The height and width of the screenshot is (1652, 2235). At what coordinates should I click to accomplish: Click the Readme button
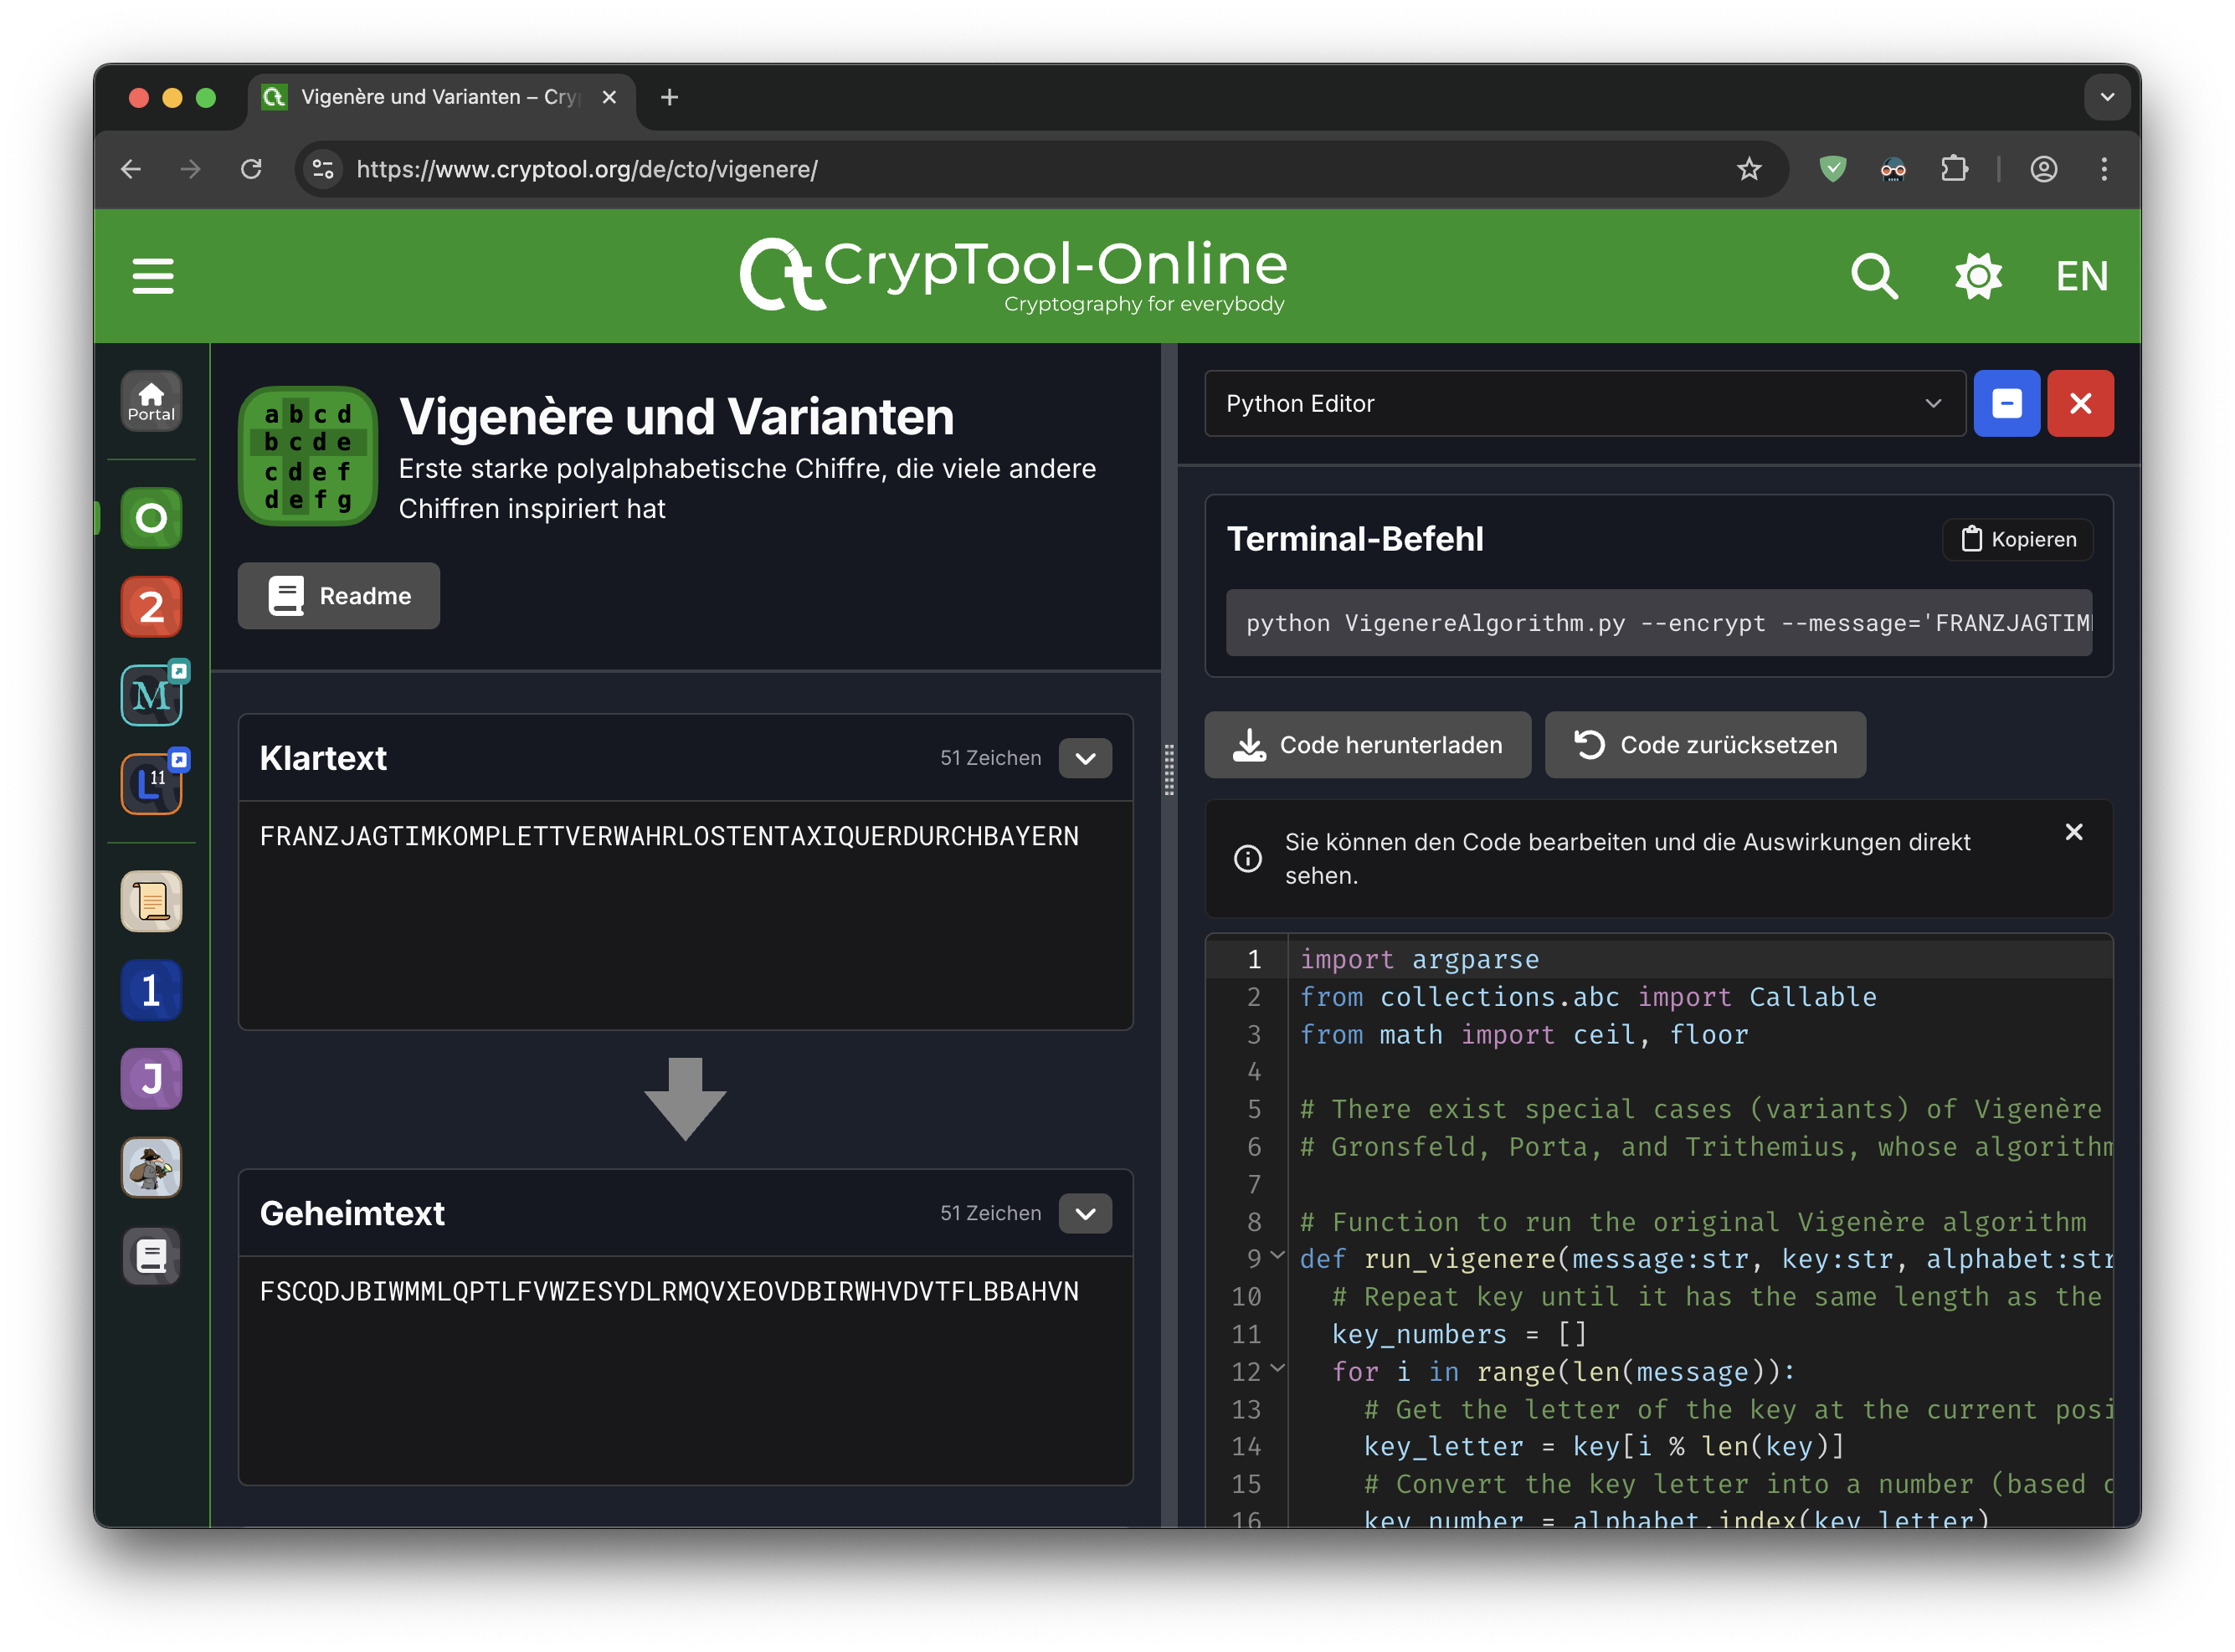(339, 596)
